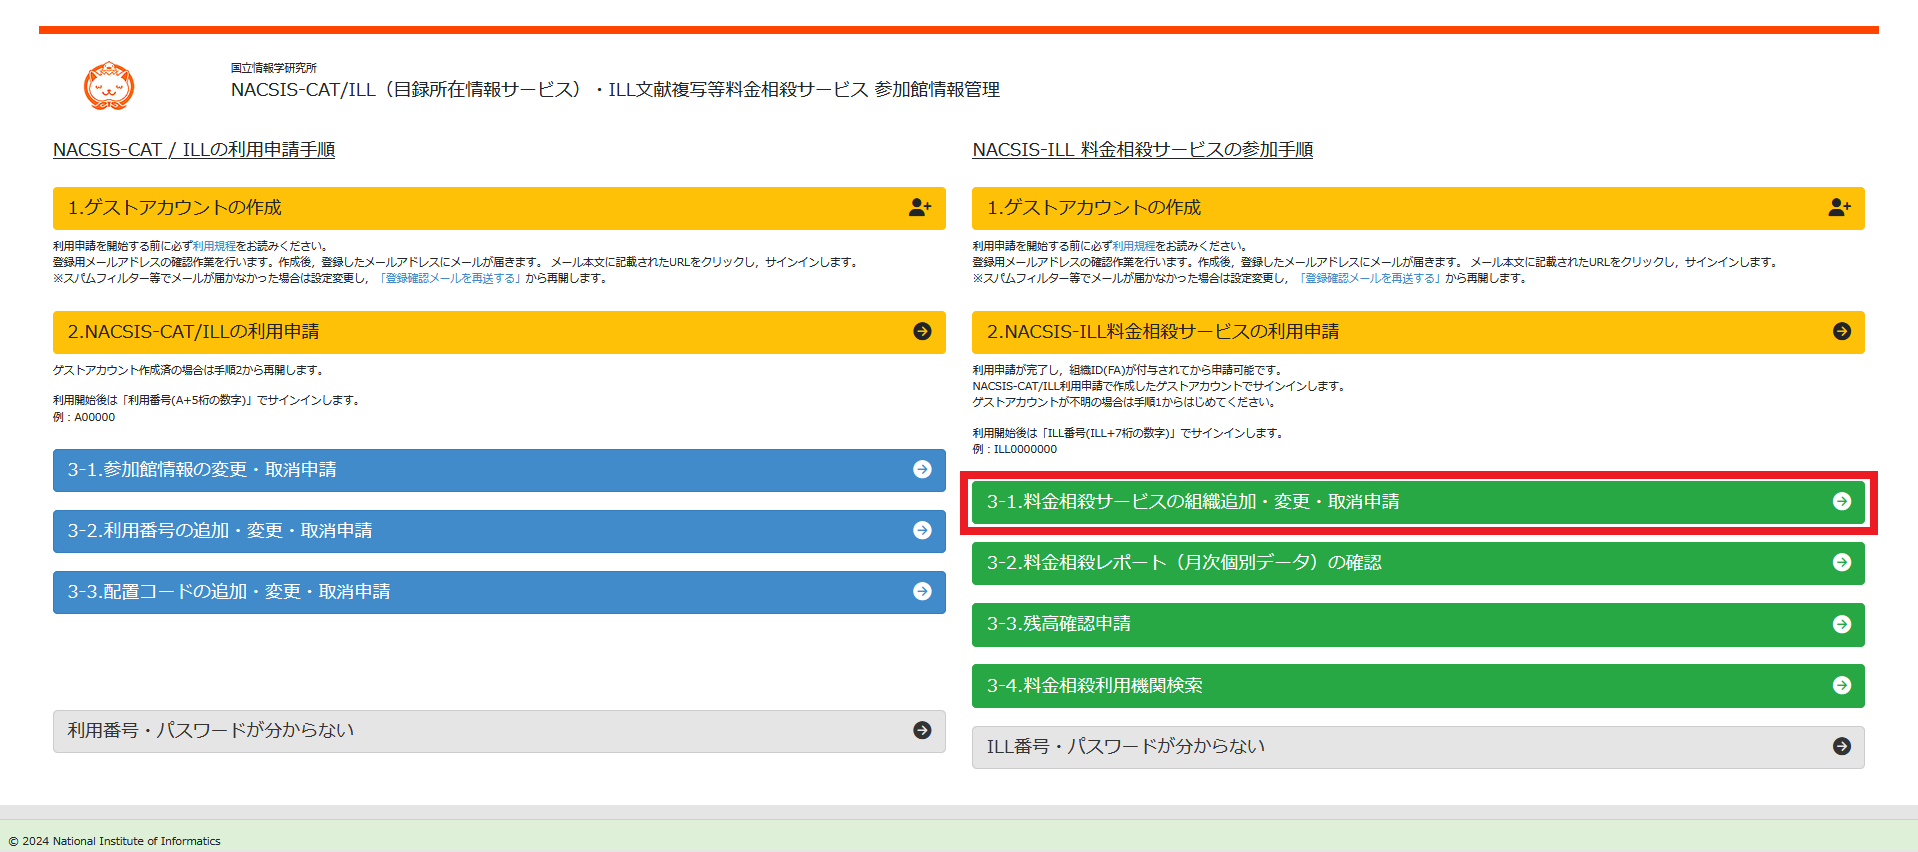
Task: Click arrow icon on ILL番号・パスワードが分からない bar
Action: click(1842, 746)
